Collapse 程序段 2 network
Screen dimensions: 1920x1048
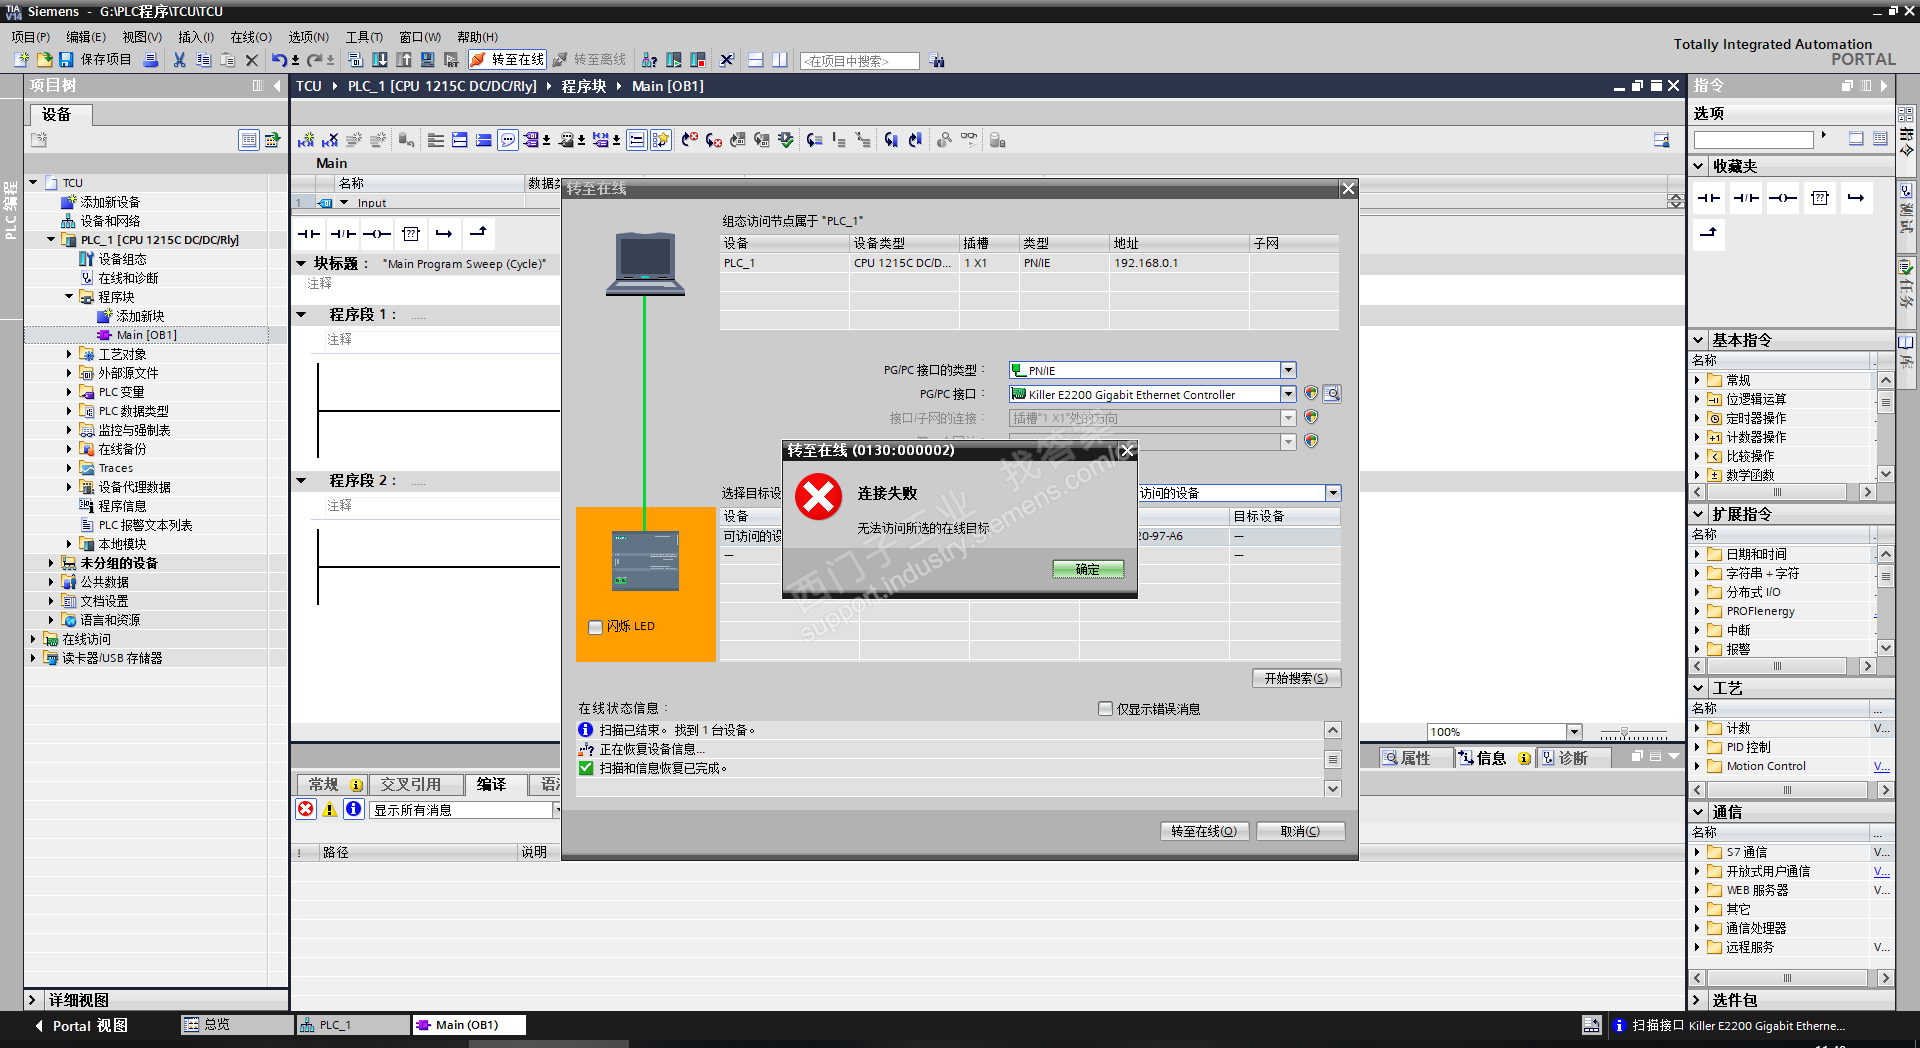point(302,481)
